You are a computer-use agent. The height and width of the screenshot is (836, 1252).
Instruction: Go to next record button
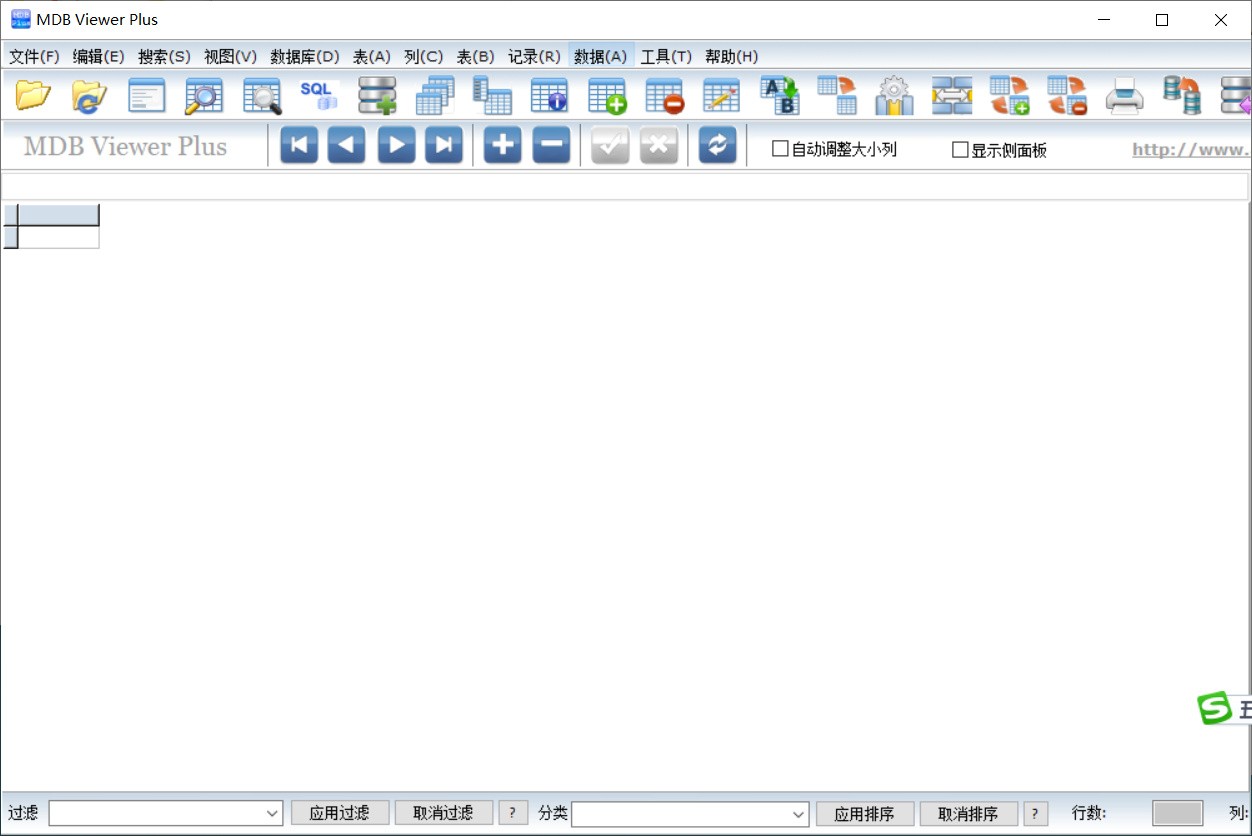pos(396,145)
